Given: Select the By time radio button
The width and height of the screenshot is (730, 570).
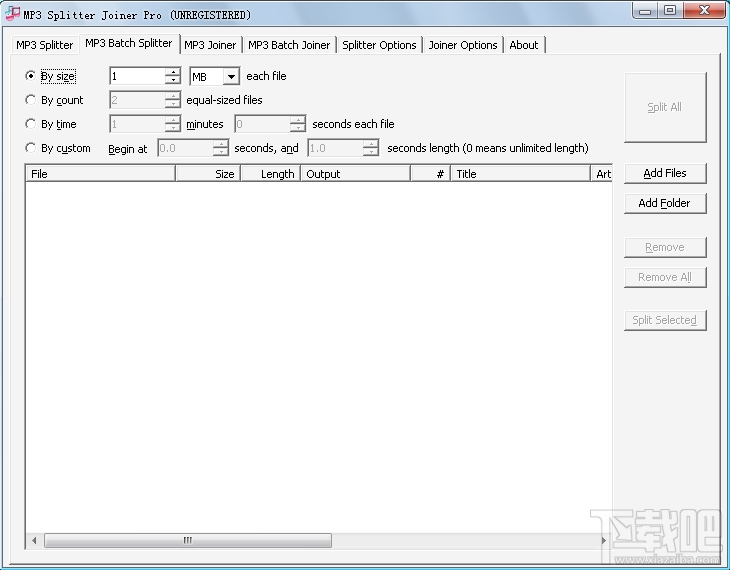Looking at the screenshot, I should pos(30,124).
